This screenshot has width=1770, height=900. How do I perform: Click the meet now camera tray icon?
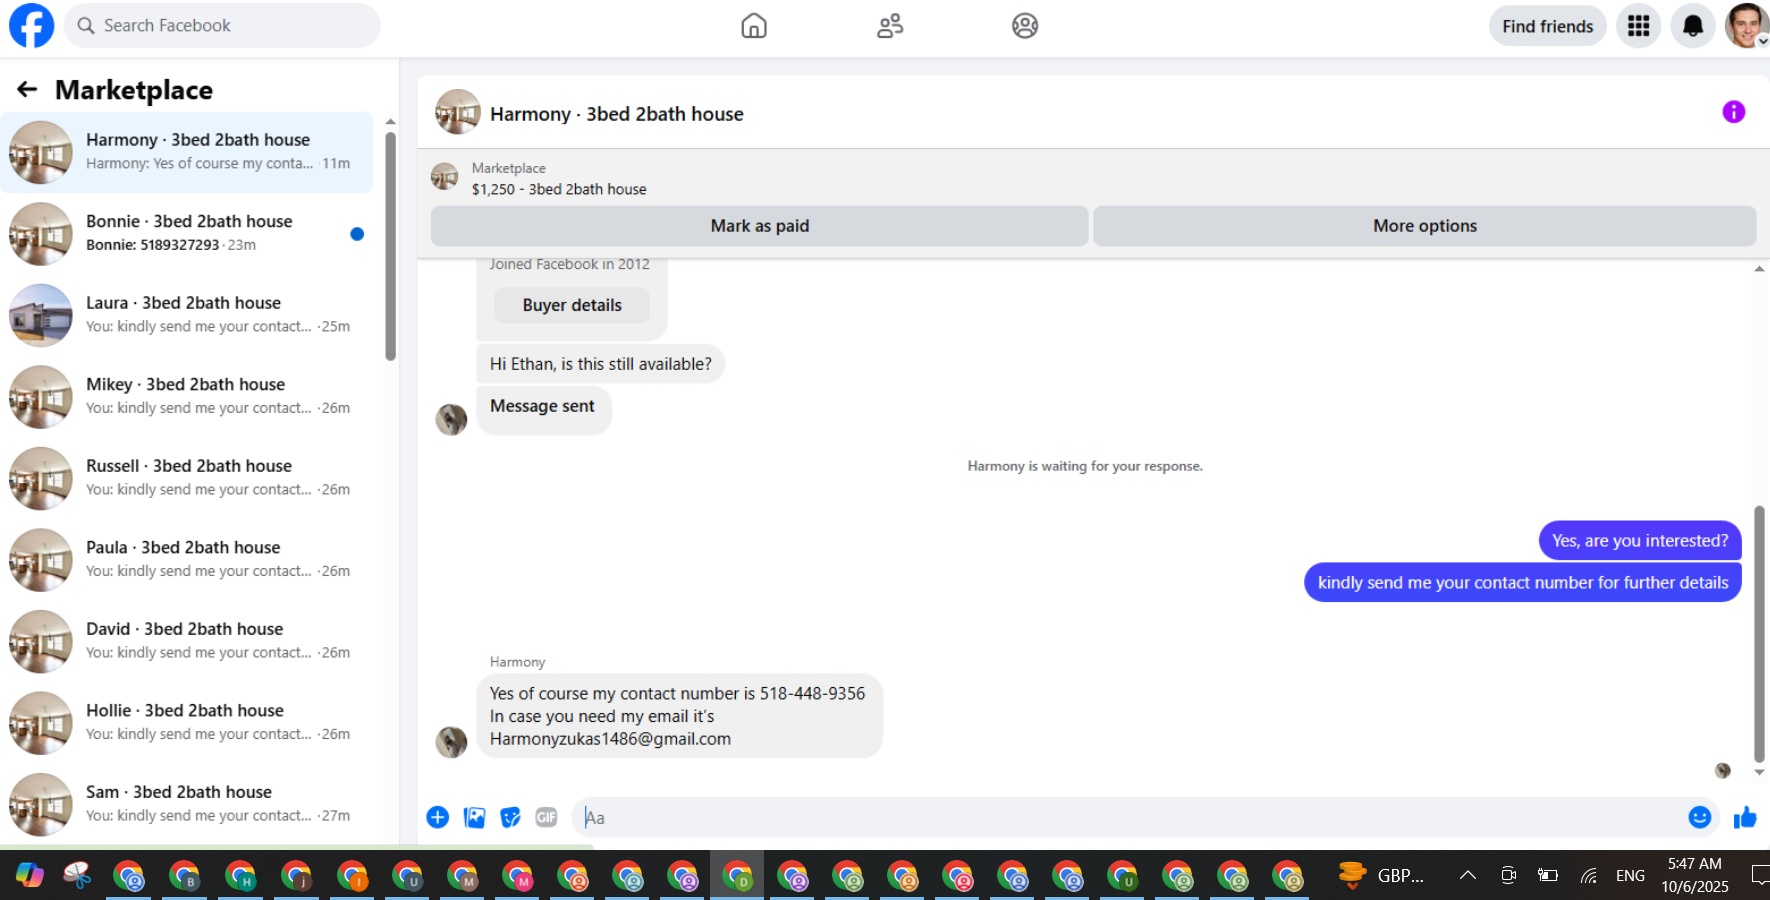click(x=1508, y=876)
